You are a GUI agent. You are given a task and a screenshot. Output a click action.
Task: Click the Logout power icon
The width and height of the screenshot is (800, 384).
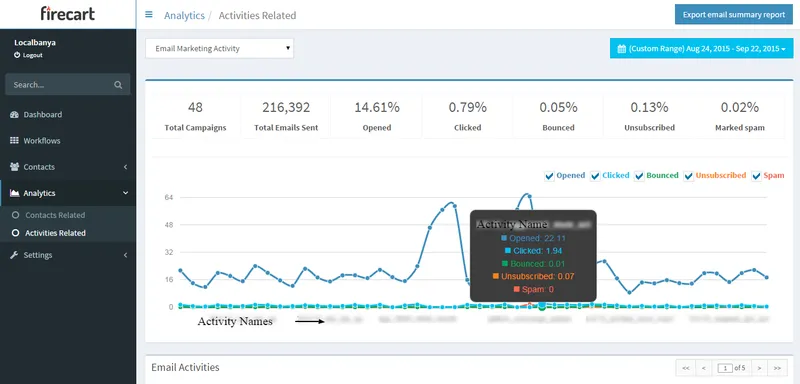[x=17, y=55]
